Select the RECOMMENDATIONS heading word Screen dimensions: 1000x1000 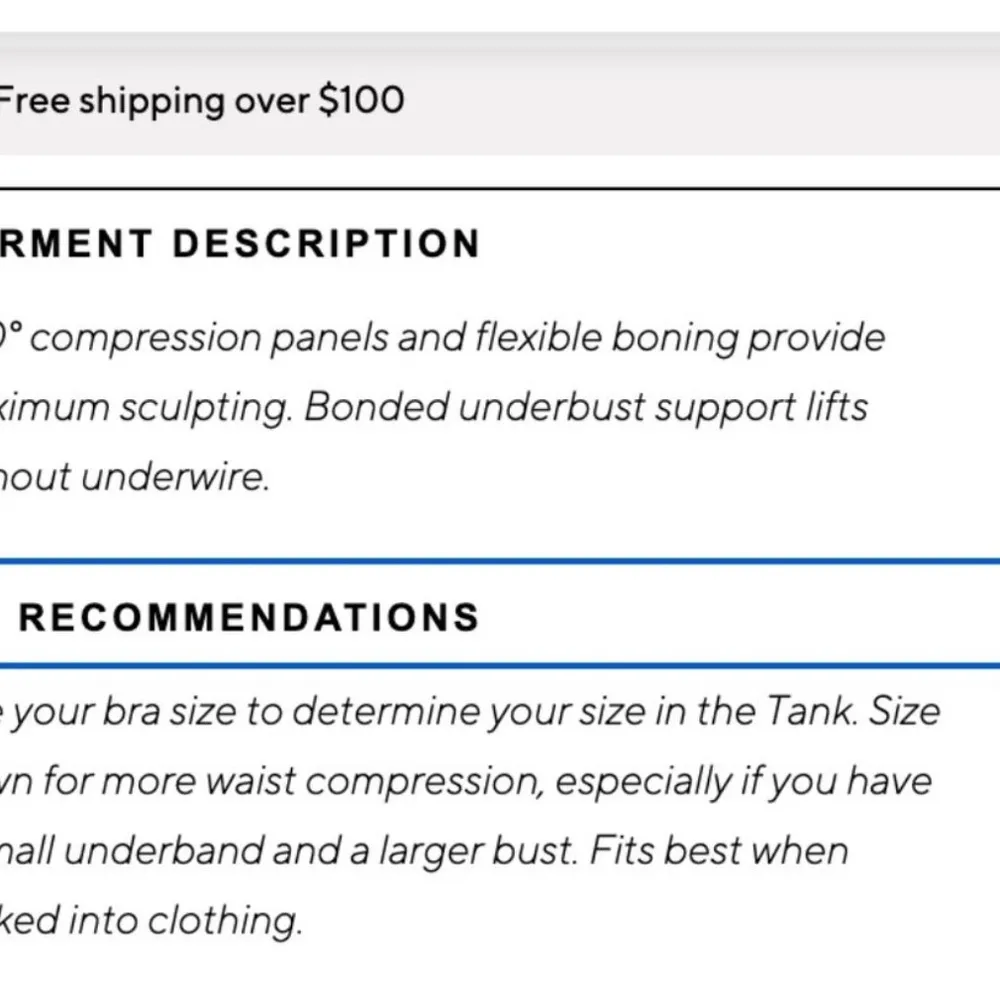249,617
